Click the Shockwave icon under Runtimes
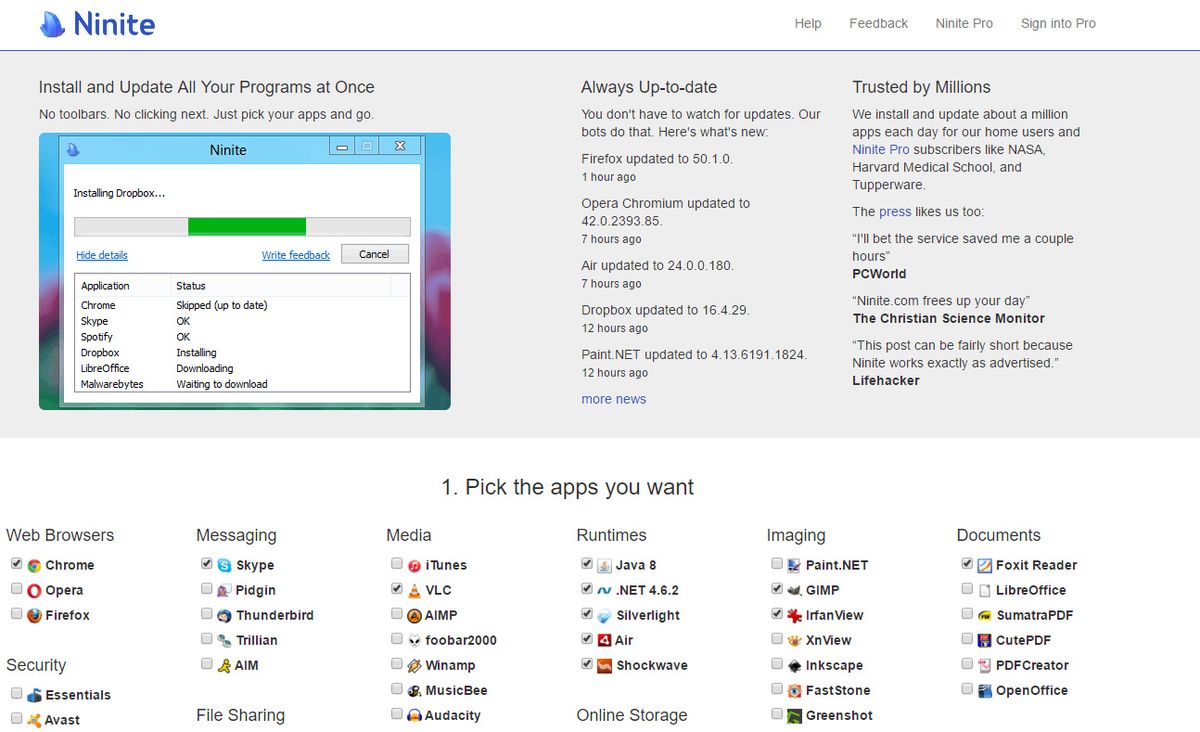Screen dimensions: 1200x732 (x=605, y=664)
